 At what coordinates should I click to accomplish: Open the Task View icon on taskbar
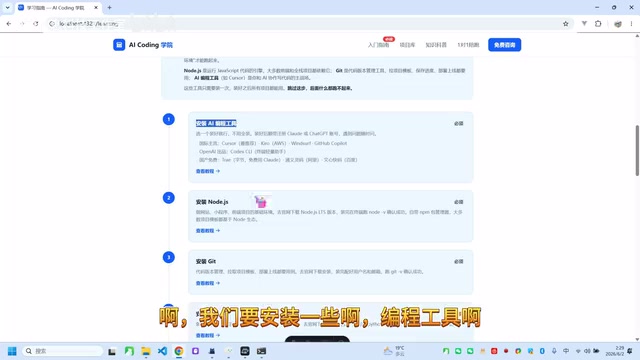(112, 351)
